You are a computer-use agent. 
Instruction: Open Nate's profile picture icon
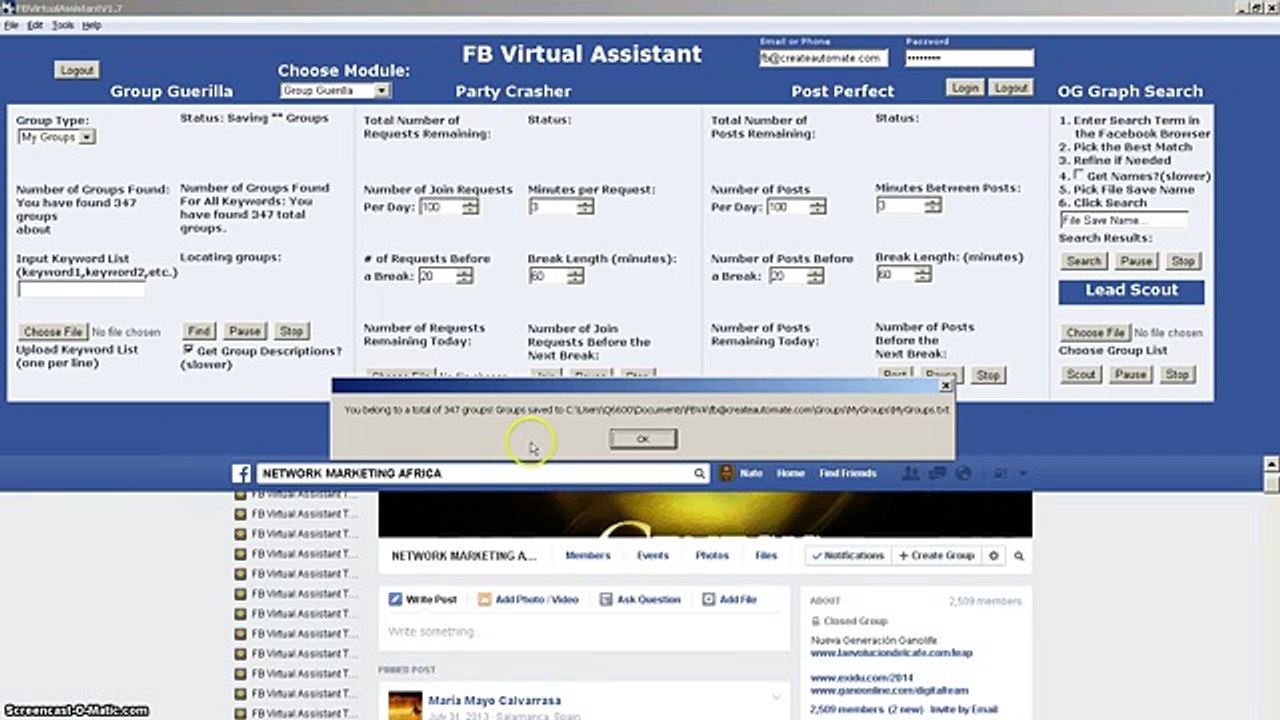point(727,473)
